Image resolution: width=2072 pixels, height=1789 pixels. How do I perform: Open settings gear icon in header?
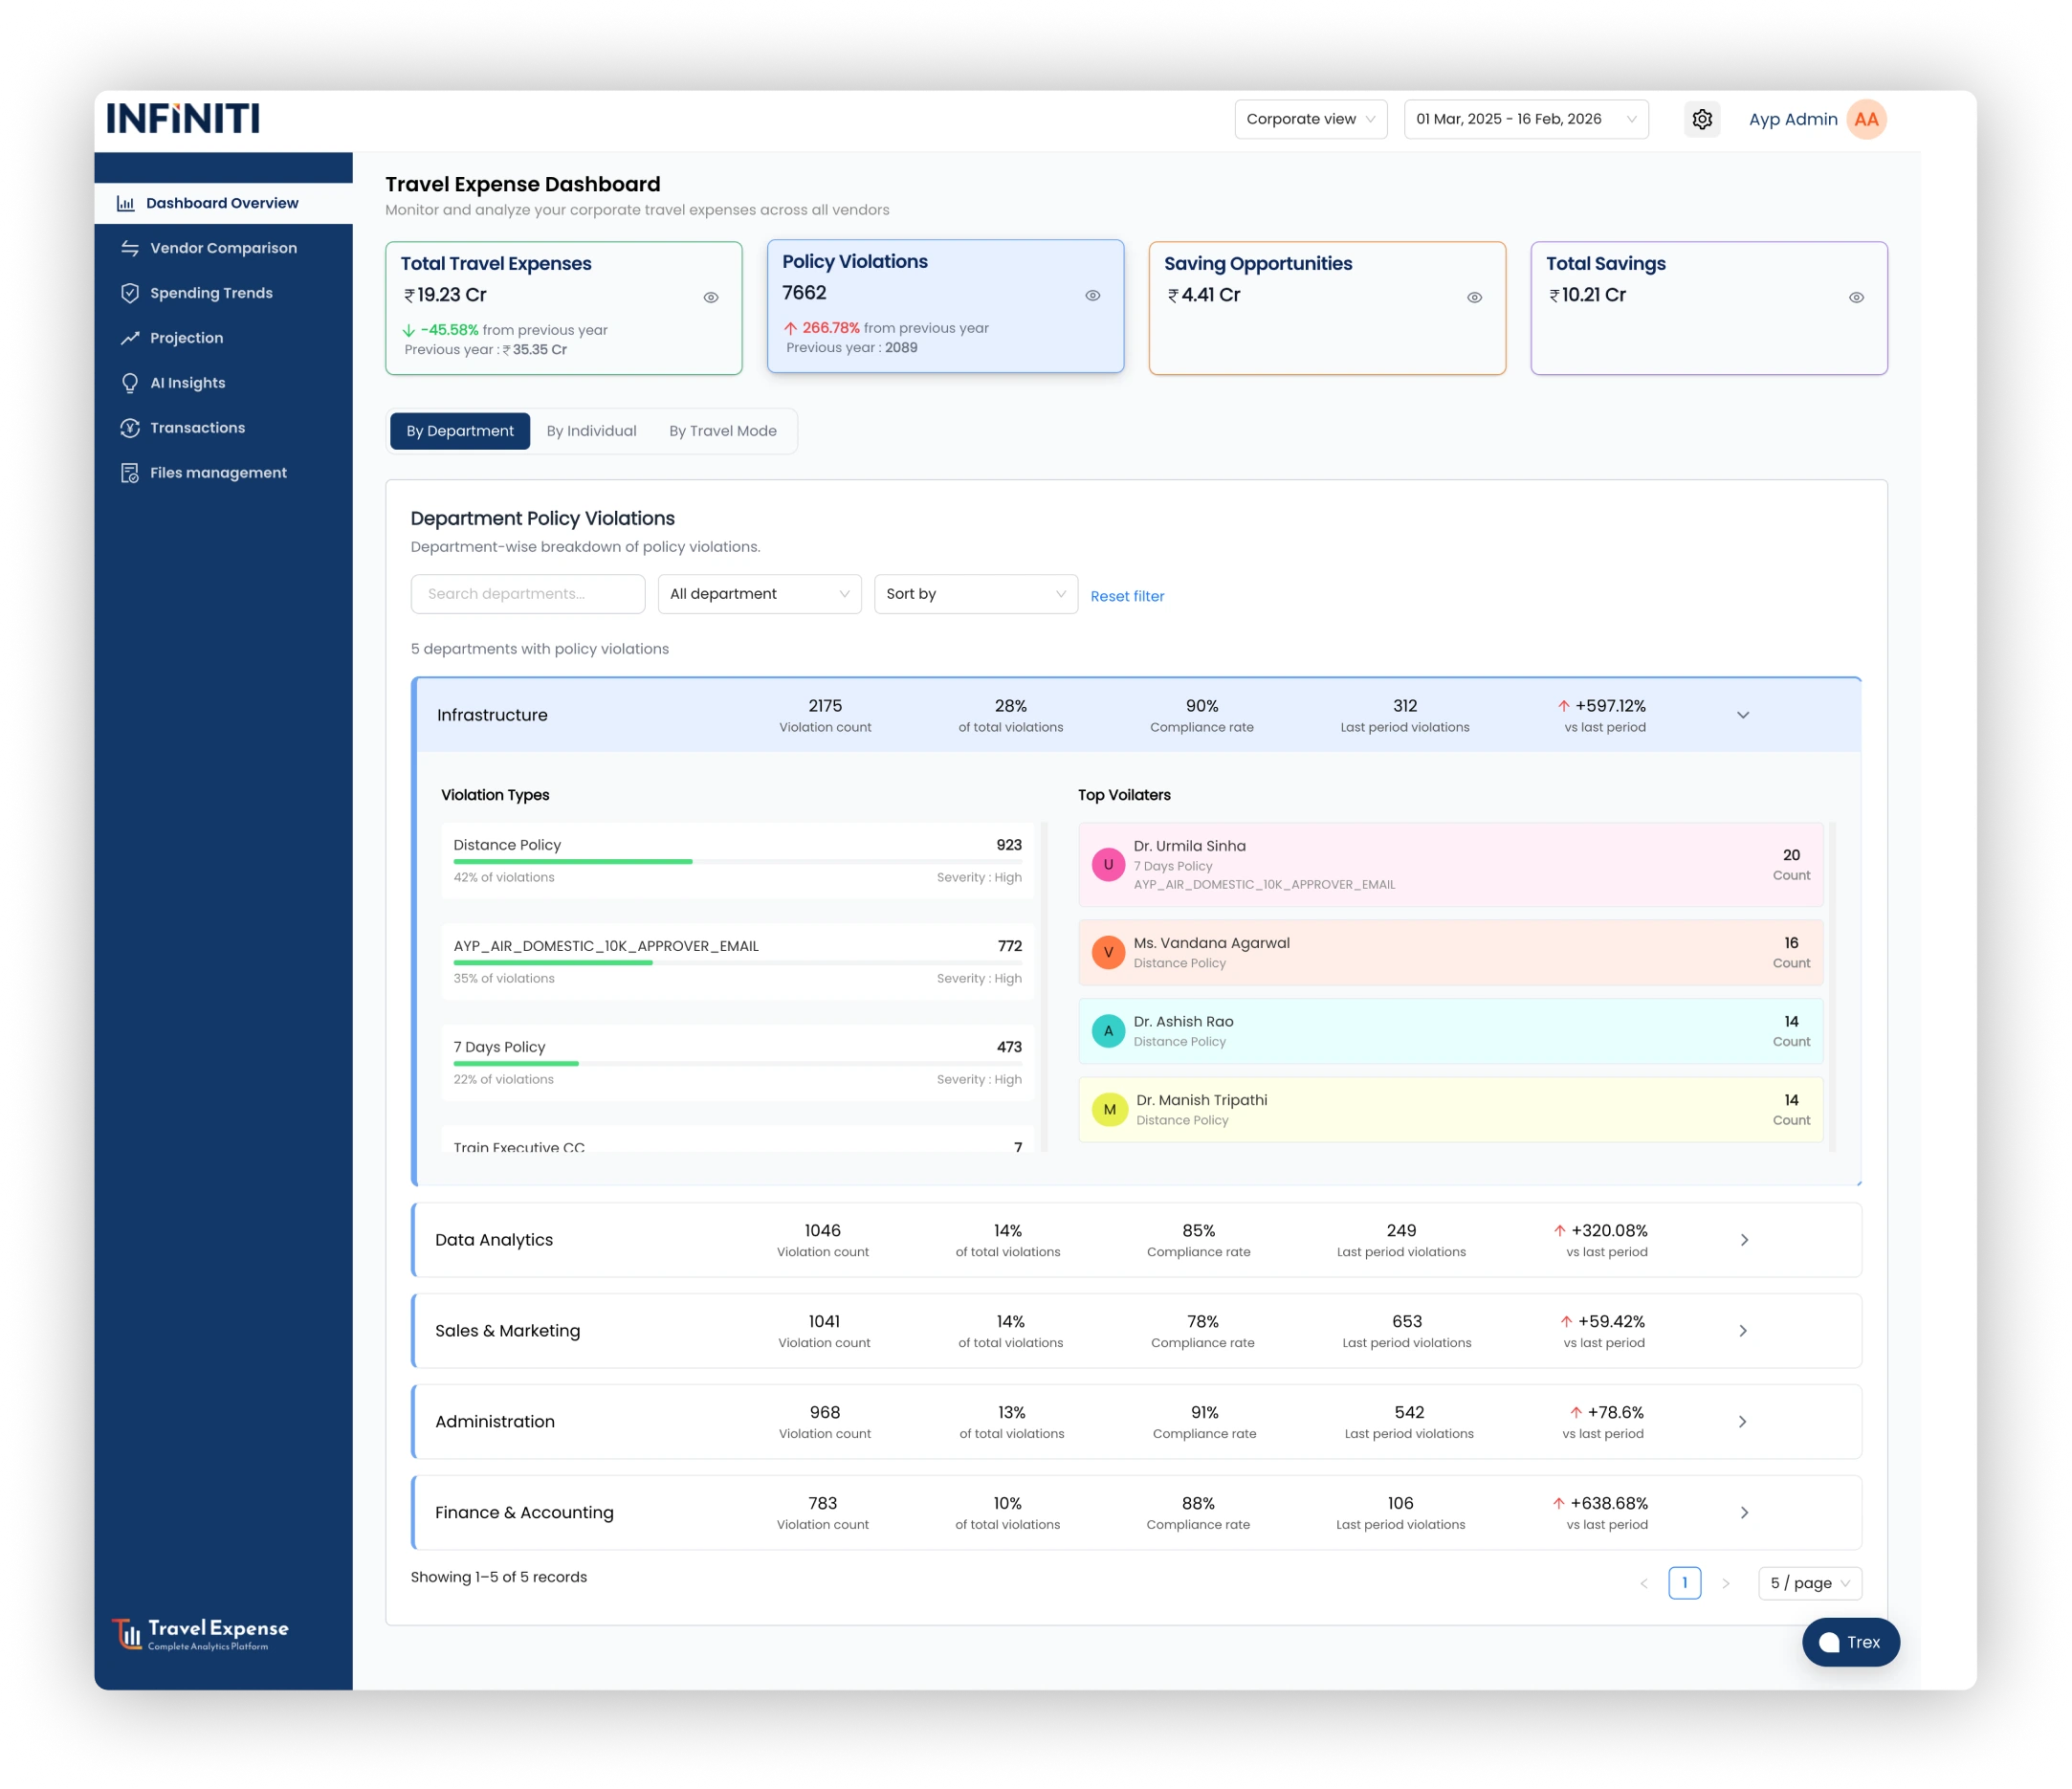[1701, 119]
